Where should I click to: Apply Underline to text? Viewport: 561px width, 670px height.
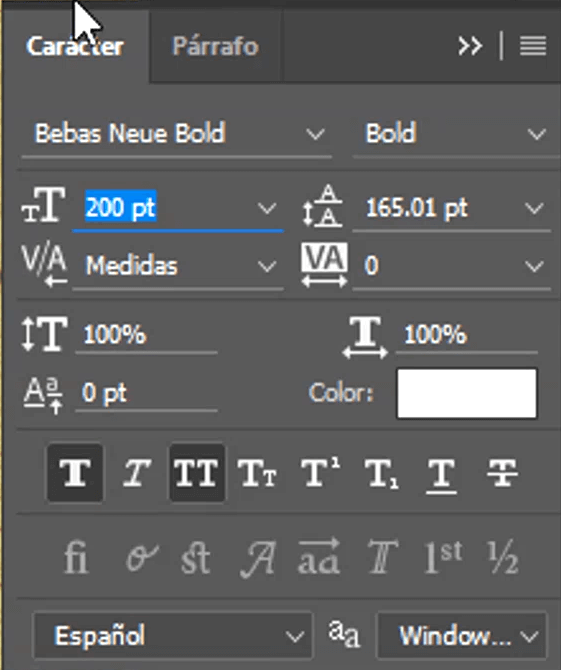click(x=441, y=474)
